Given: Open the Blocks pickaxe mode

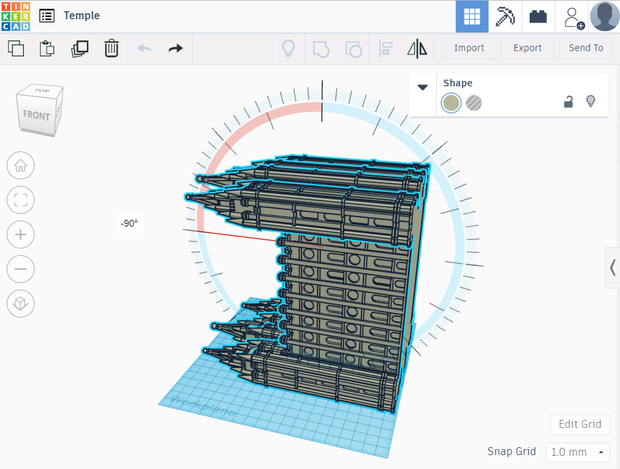Looking at the screenshot, I should point(505,17).
